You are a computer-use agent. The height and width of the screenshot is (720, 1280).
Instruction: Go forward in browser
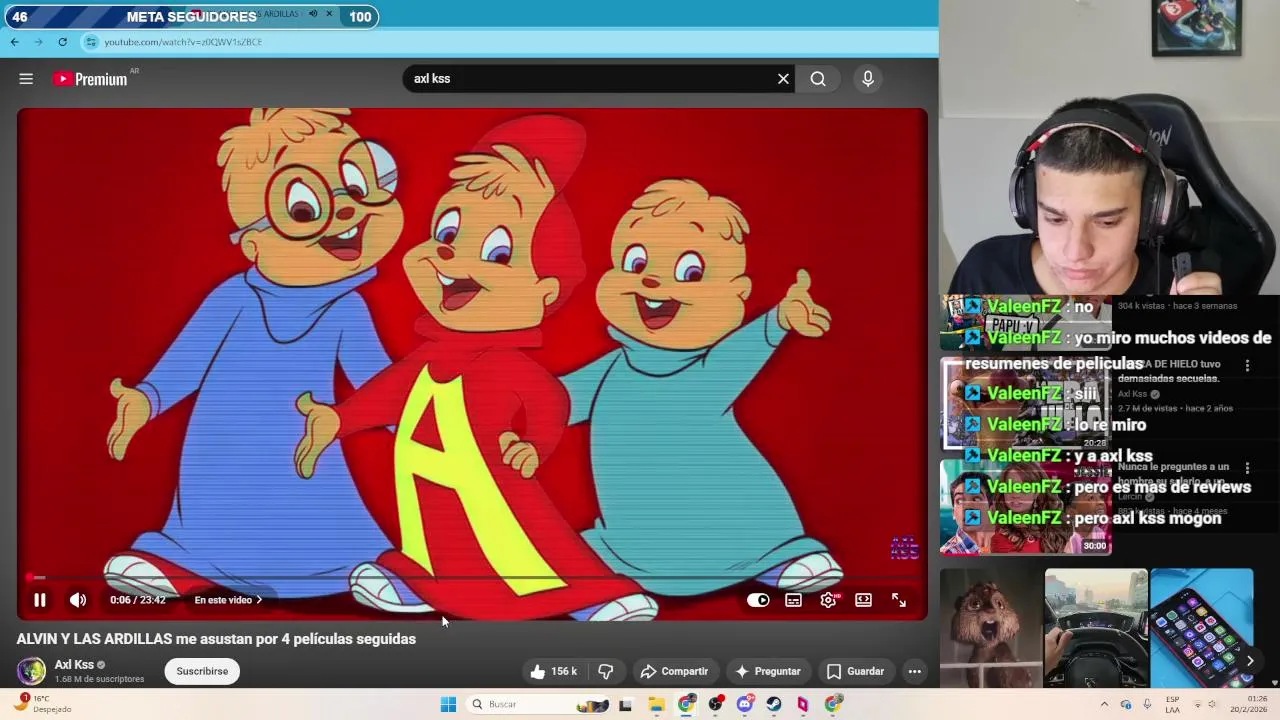click(x=38, y=42)
